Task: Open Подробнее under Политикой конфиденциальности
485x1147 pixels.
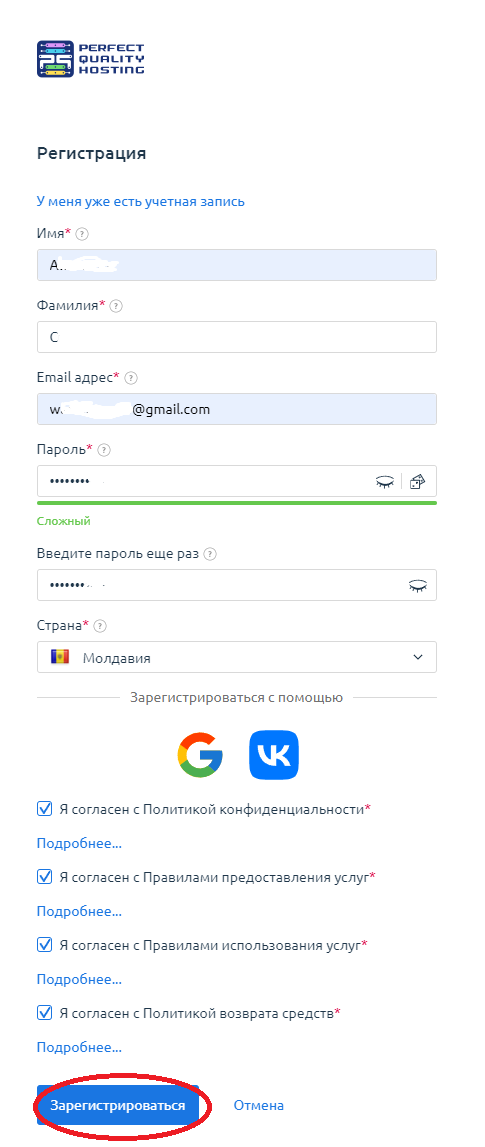Action: click(79, 843)
